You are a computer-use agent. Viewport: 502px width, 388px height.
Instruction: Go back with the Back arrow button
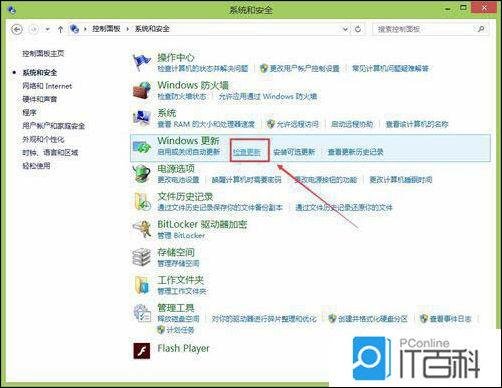[x=17, y=29]
